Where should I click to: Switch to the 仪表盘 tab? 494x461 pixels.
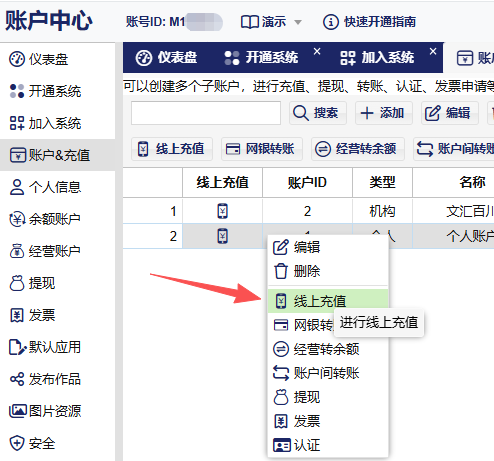[166, 57]
